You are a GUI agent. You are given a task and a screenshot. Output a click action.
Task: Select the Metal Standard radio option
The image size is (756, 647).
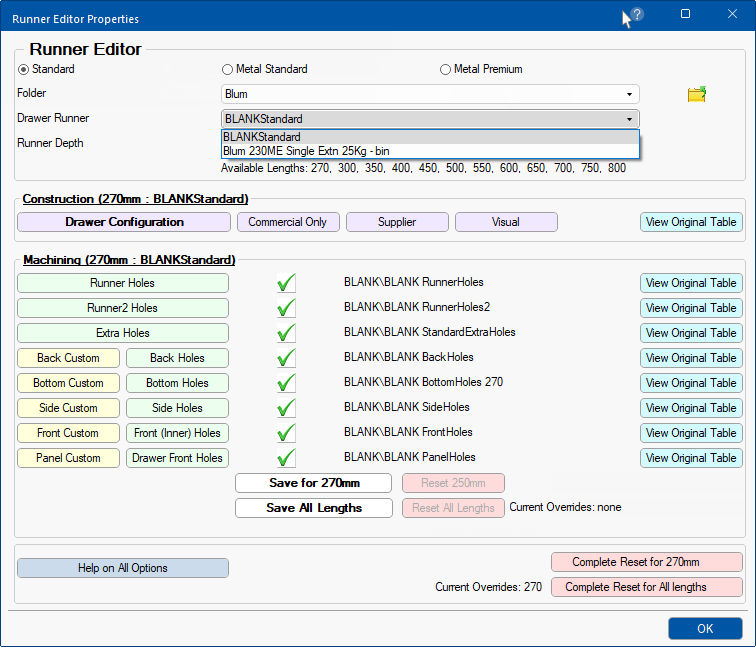(x=265, y=69)
